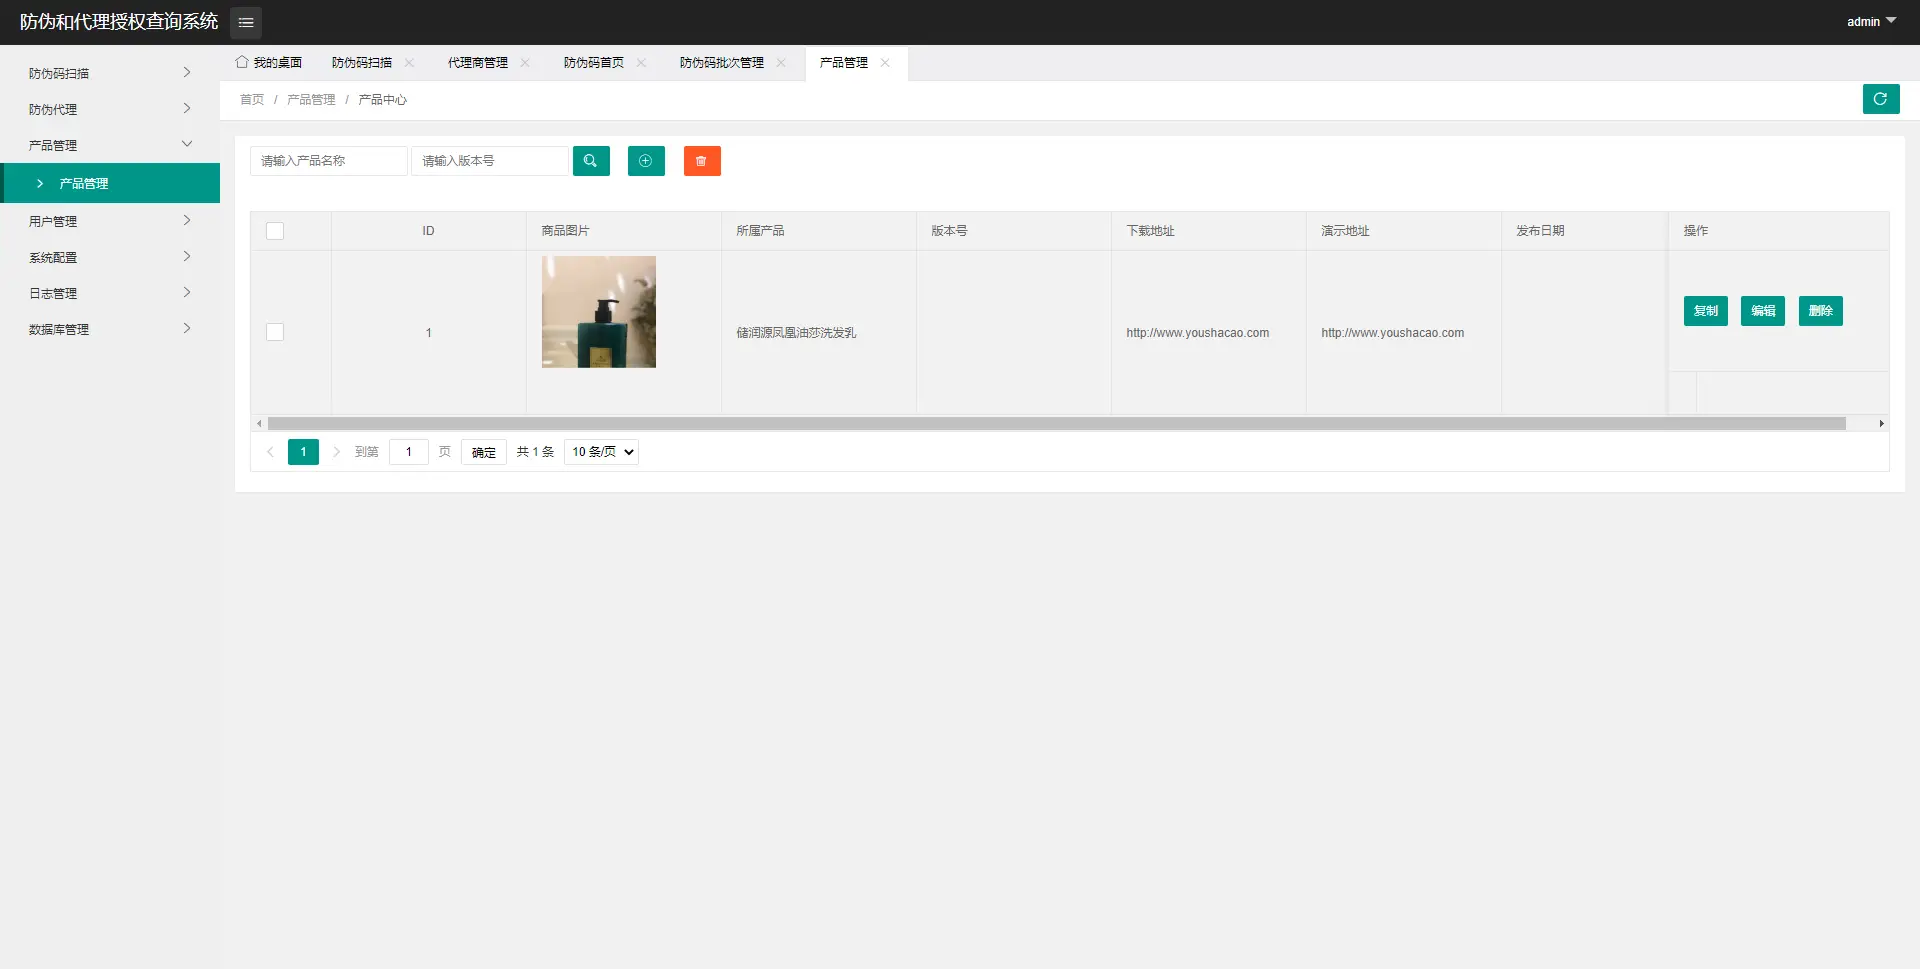Go to next page arrow in pagination
The height and width of the screenshot is (969, 1920).
point(336,452)
